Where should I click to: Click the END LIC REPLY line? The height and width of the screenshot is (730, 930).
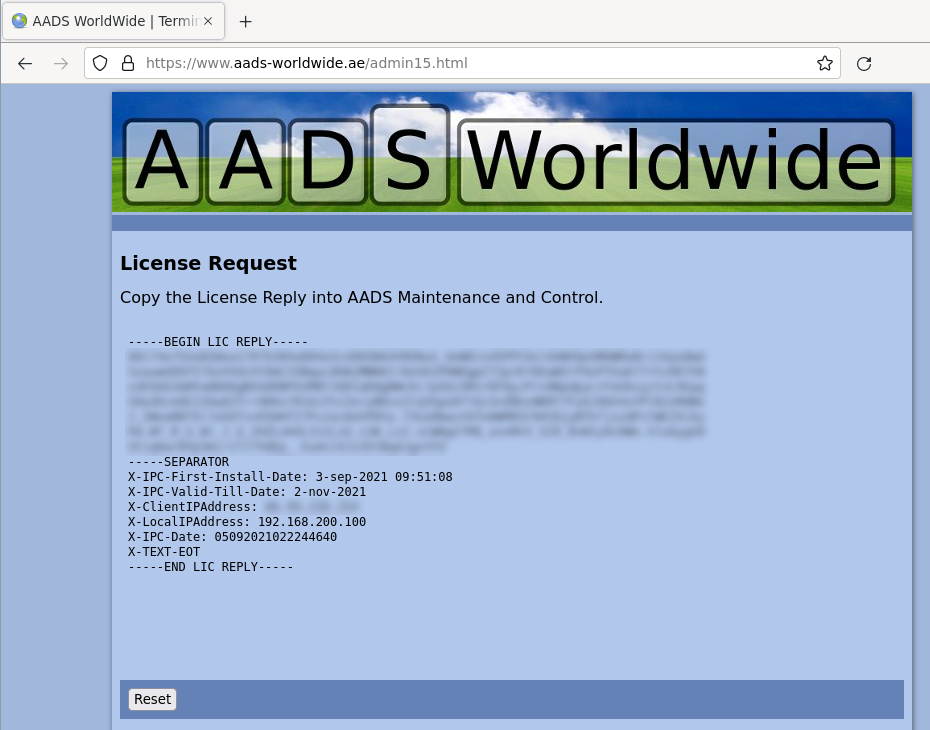(x=210, y=567)
